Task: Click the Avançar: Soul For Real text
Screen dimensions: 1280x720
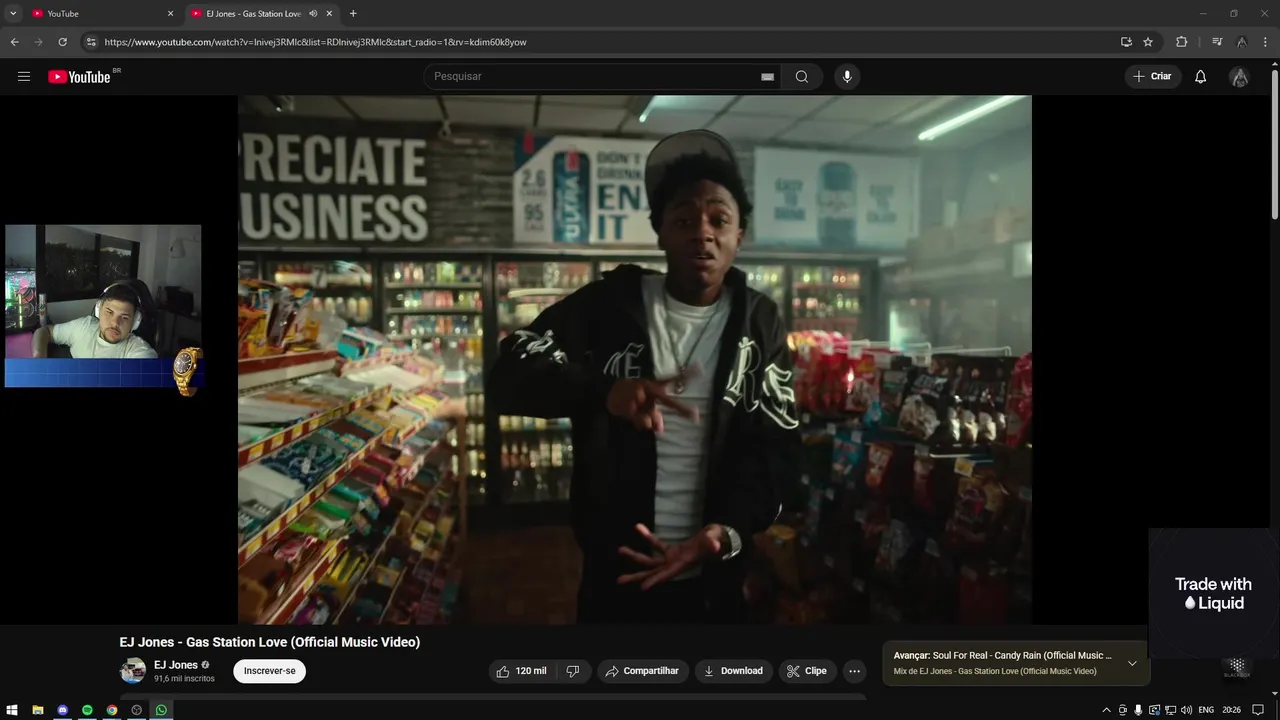Action: point(1002,656)
